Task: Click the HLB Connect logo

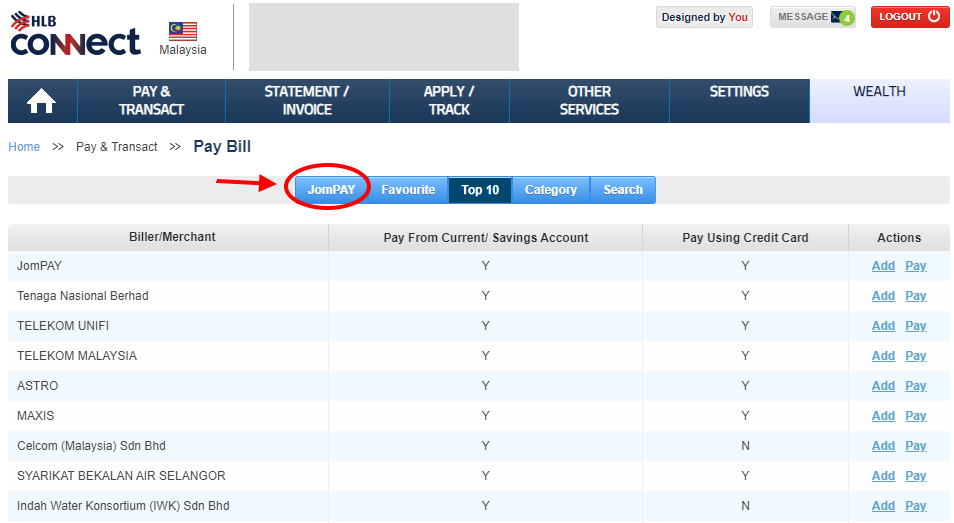Action: pos(75,35)
